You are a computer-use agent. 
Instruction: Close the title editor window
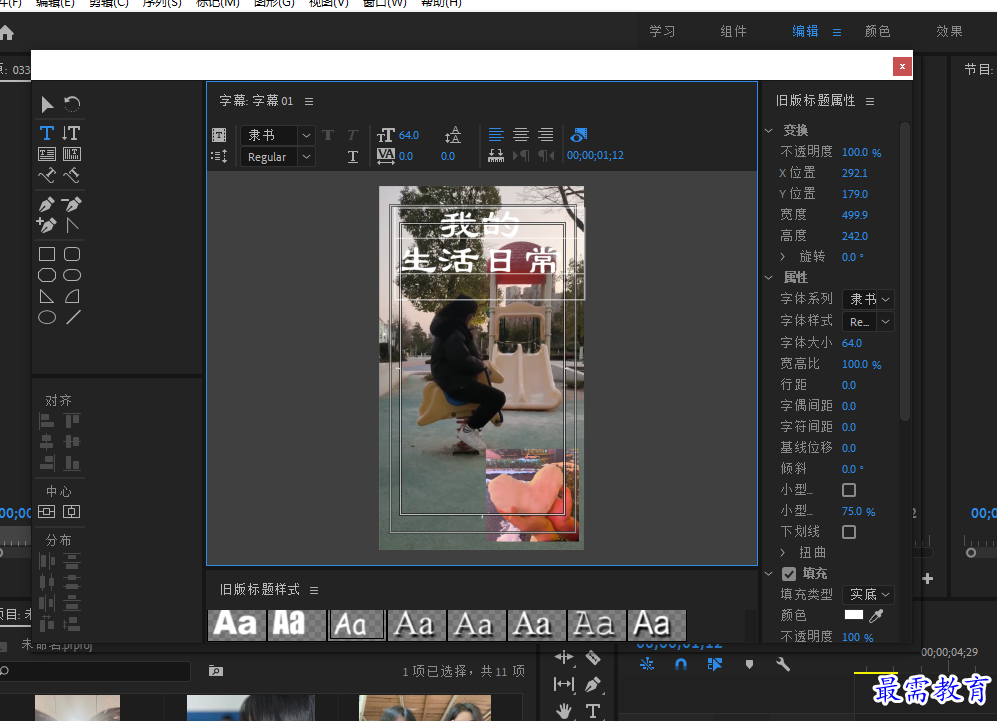(902, 66)
